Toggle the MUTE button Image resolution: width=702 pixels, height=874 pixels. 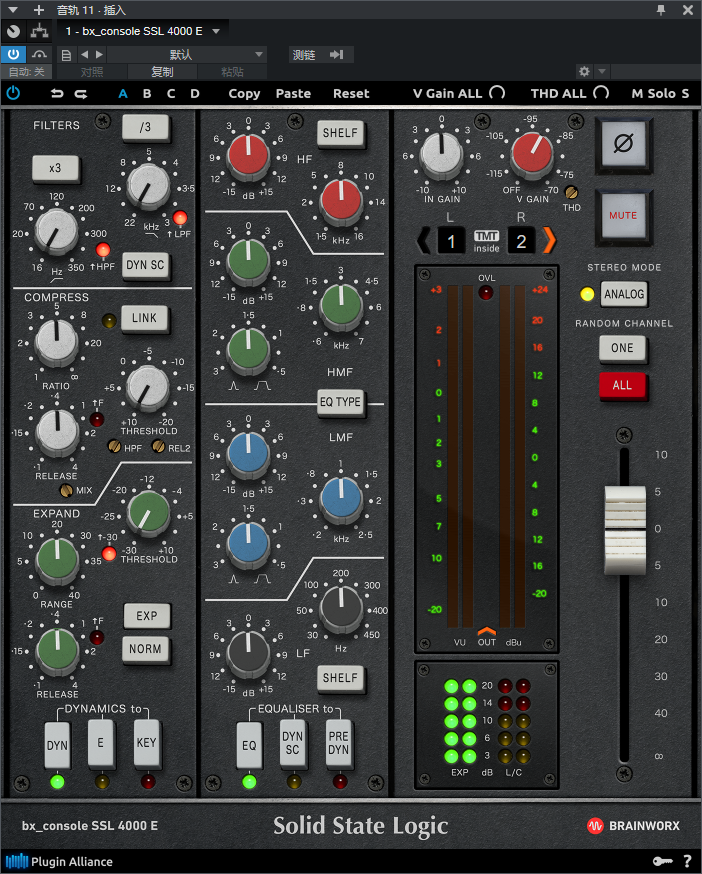click(623, 216)
